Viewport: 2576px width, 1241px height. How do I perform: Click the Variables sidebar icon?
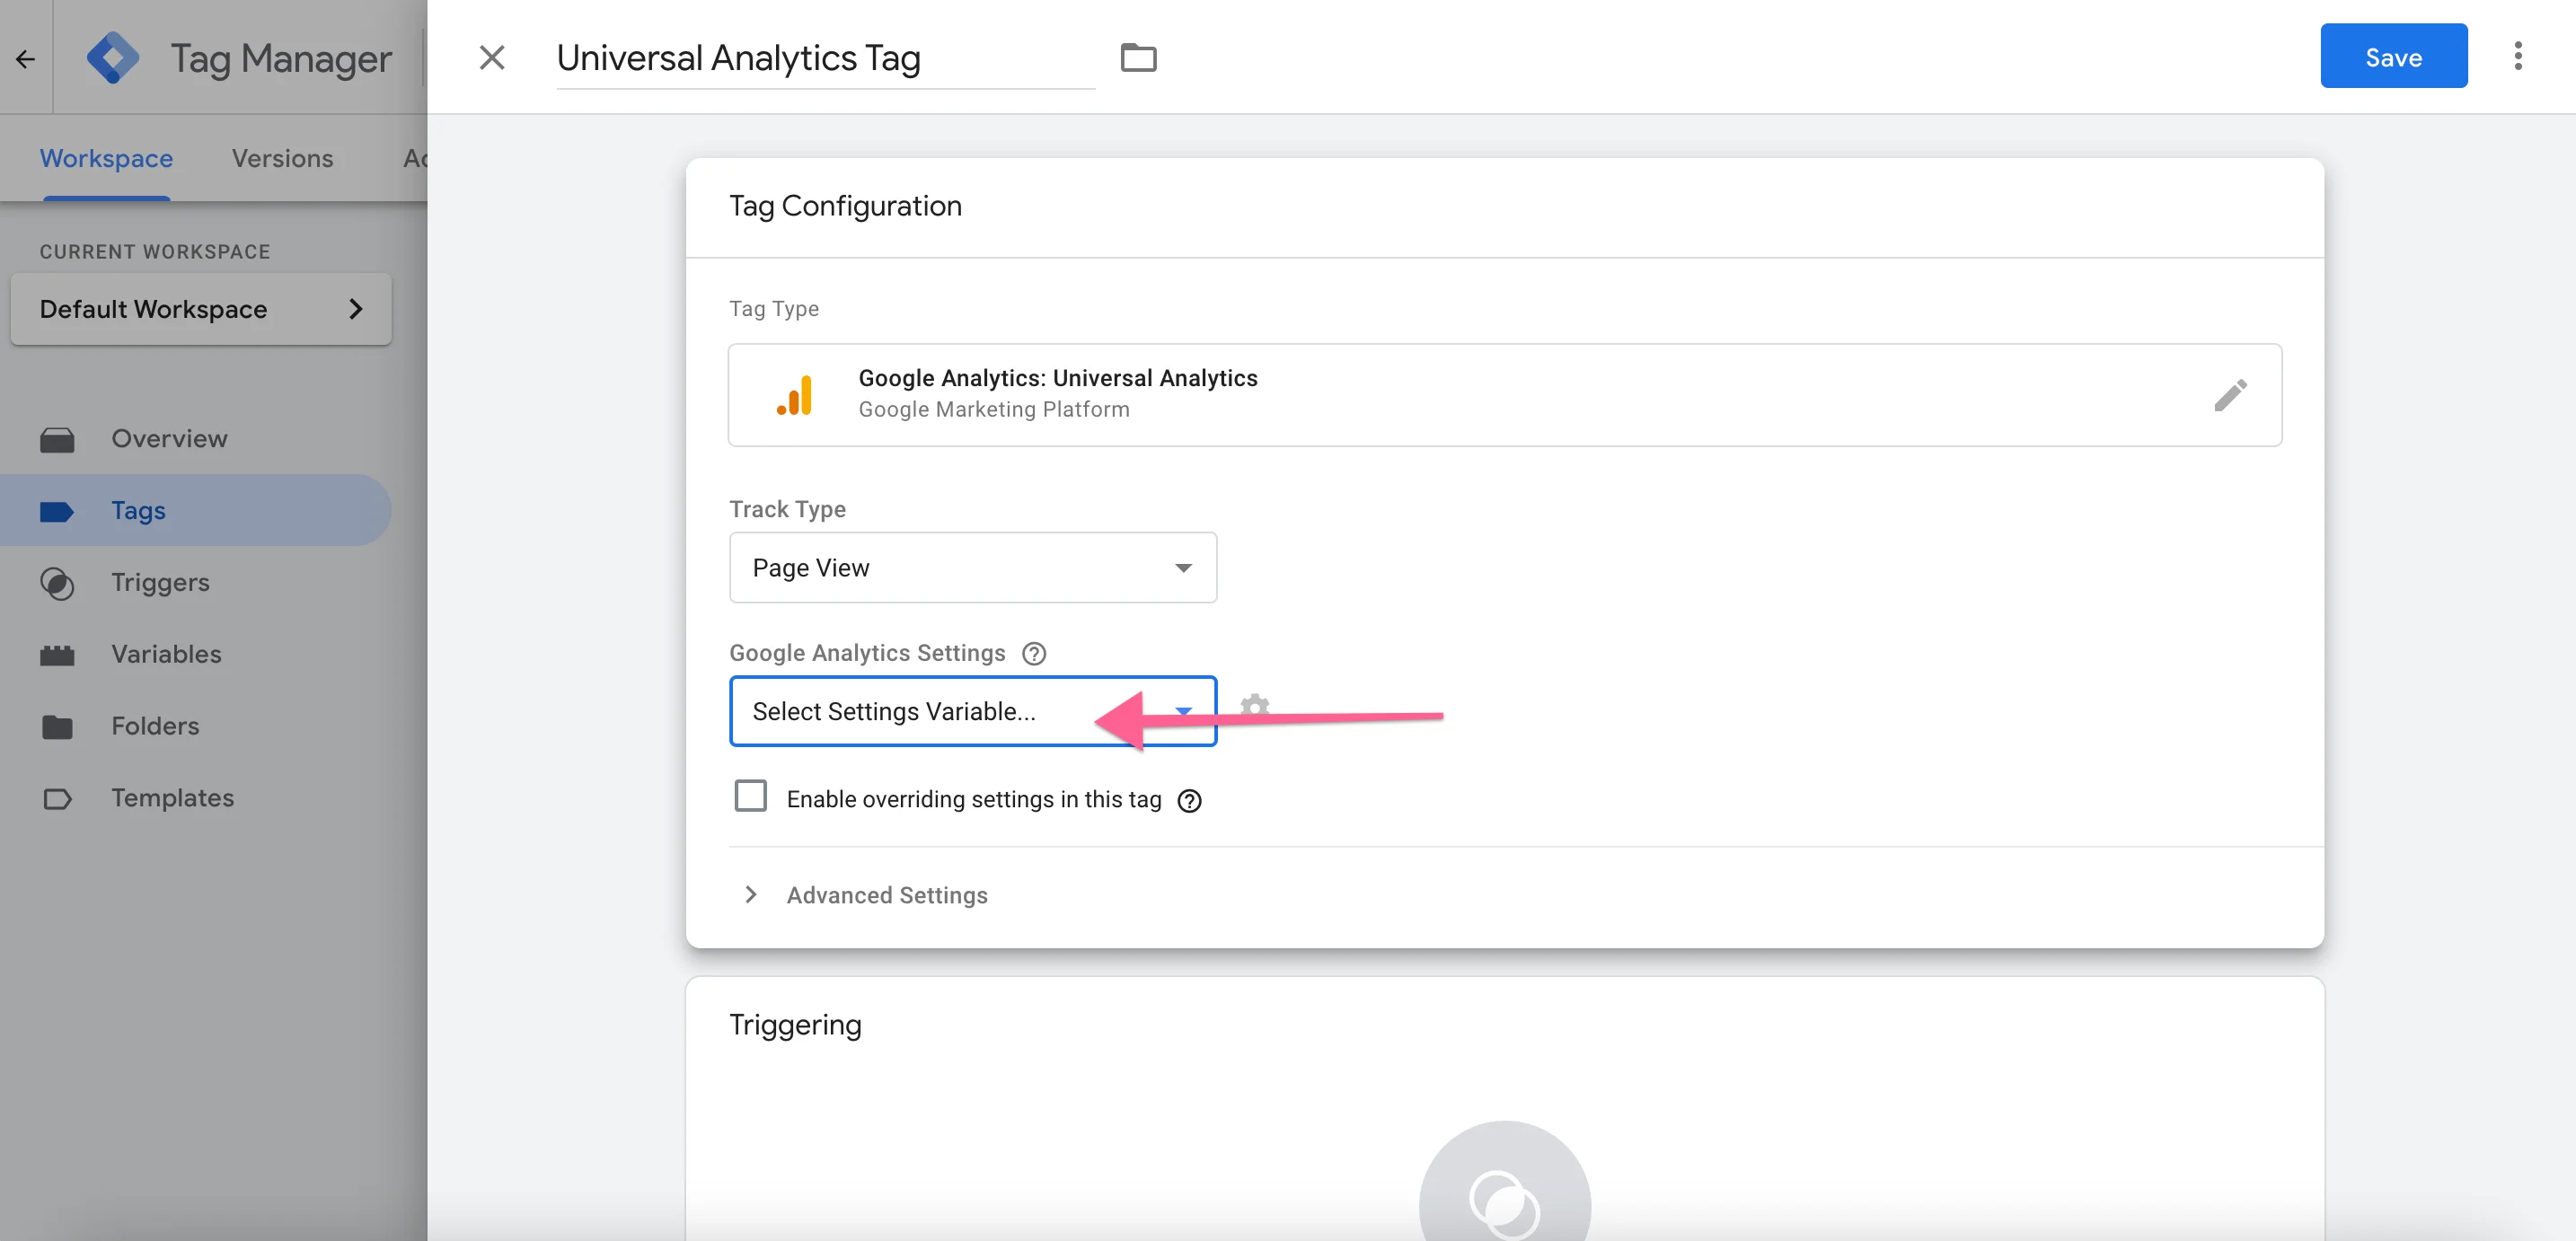point(58,654)
